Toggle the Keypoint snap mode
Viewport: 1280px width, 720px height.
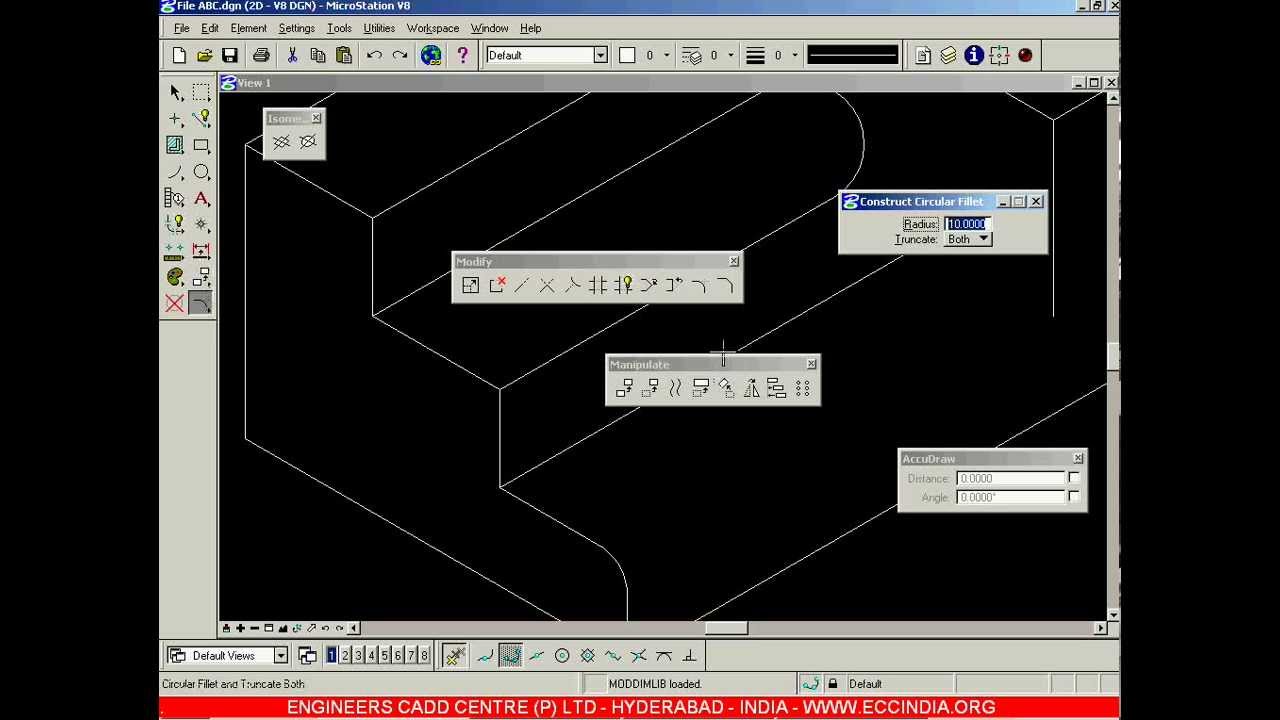tap(511, 656)
